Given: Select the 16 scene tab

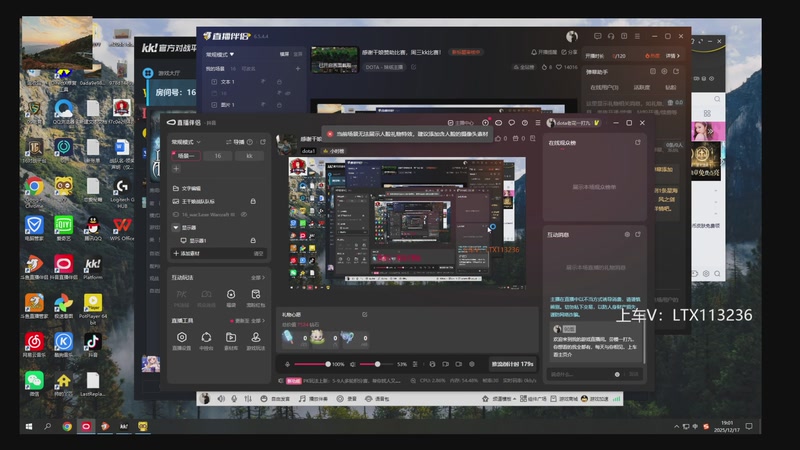Looking at the screenshot, I should pos(218,156).
